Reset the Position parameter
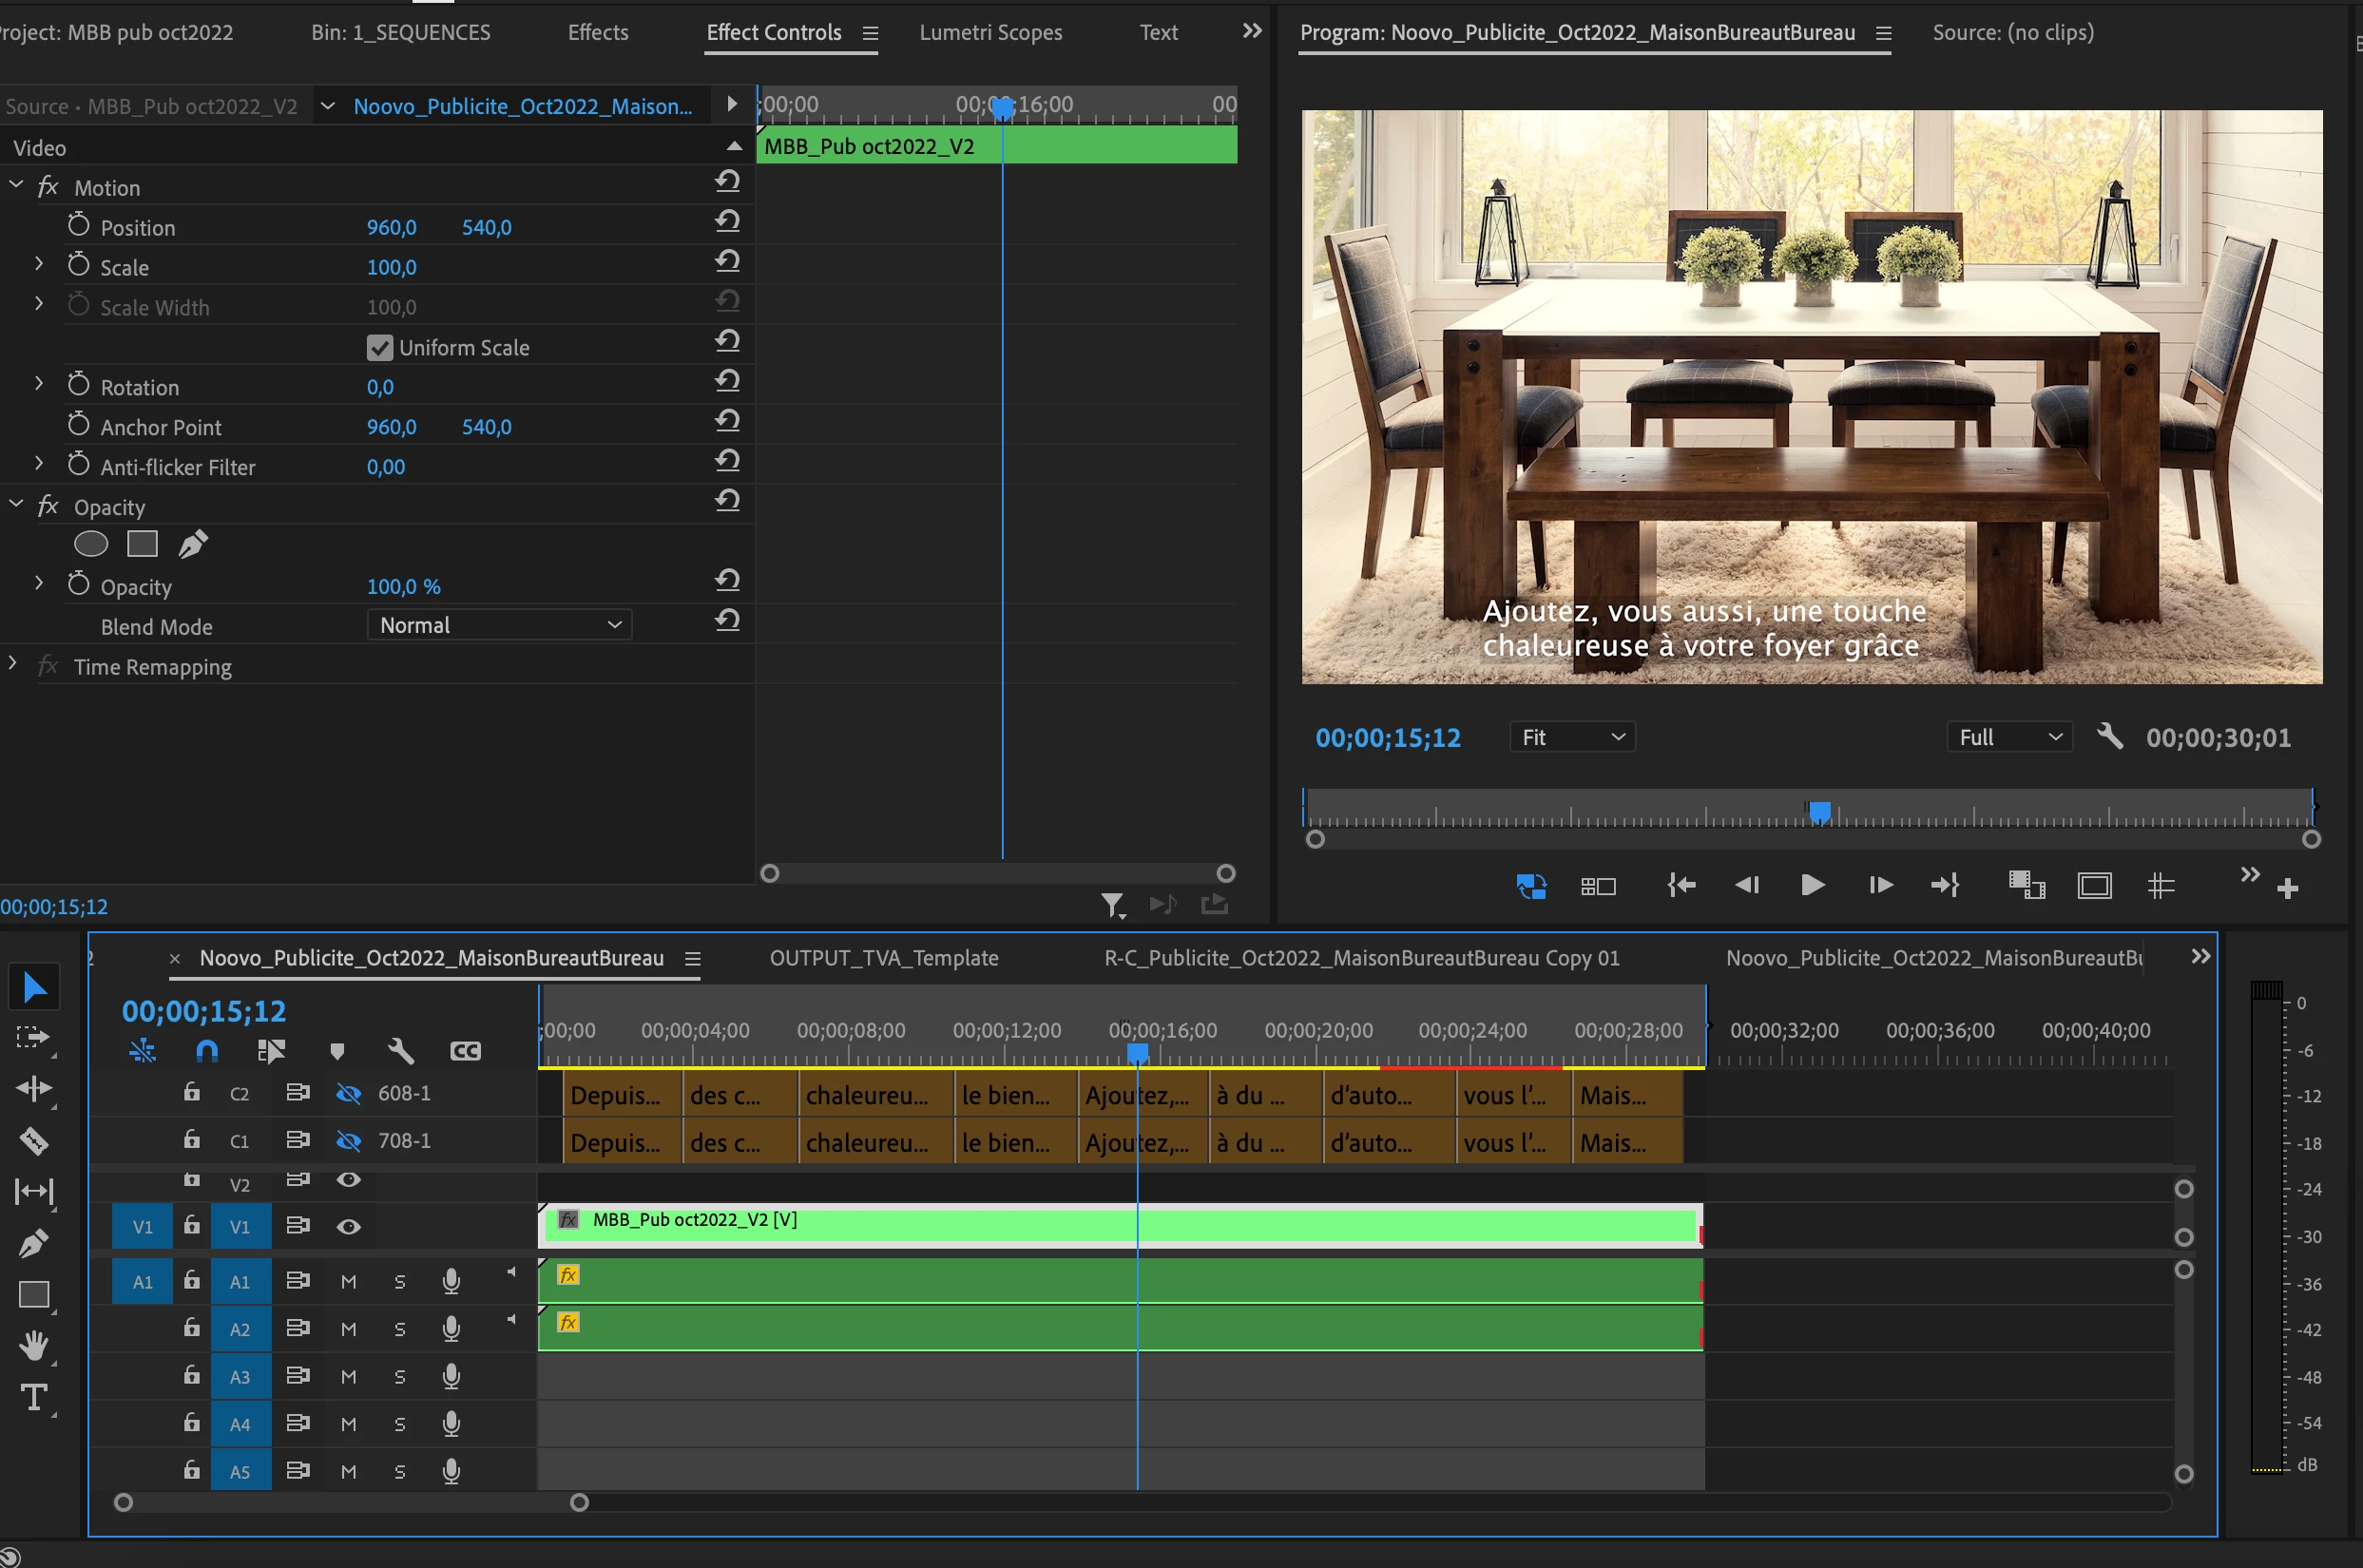Viewport: 2363px width, 1568px height. [x=727, y=223]
